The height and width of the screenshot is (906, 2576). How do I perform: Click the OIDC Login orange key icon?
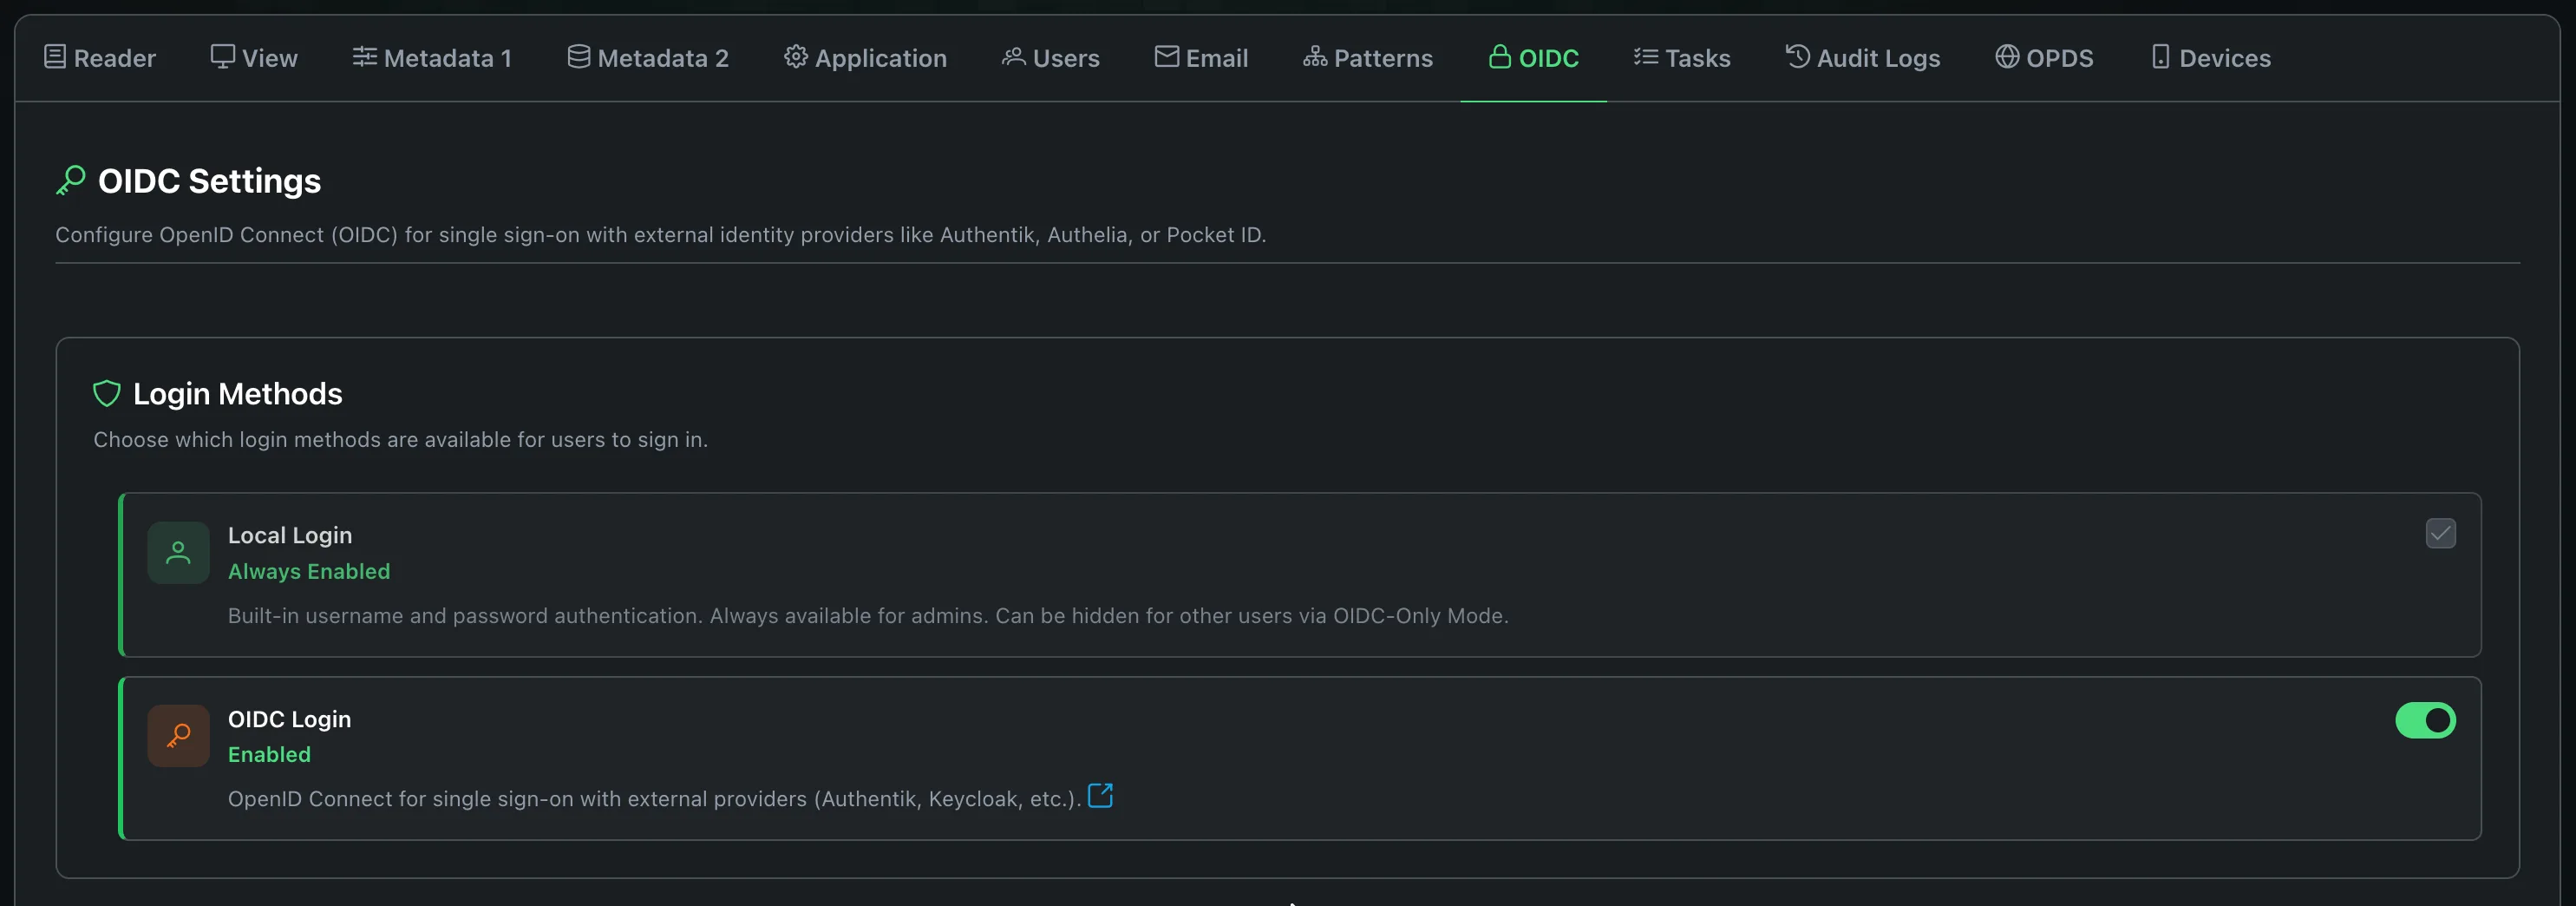coord(178,736)
